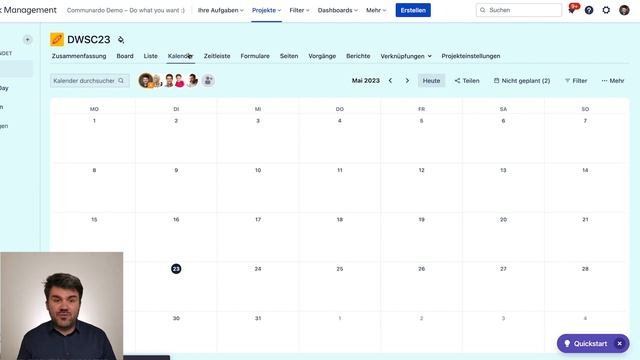The height and width of the screenshot is (360, 640).
Task: Click the DWSC23 project title
Action: 89,40
